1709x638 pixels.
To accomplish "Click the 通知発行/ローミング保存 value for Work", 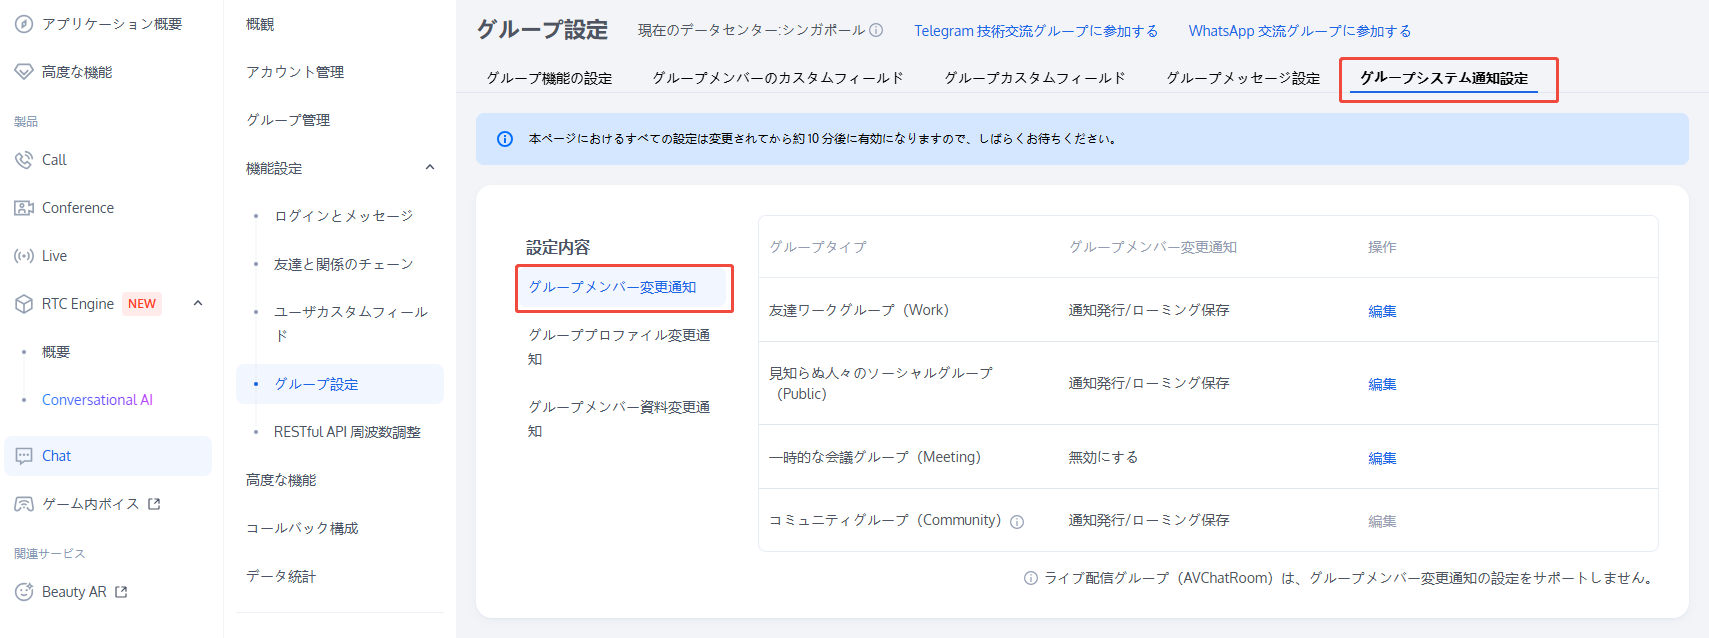I will [x=1149, y=310].
